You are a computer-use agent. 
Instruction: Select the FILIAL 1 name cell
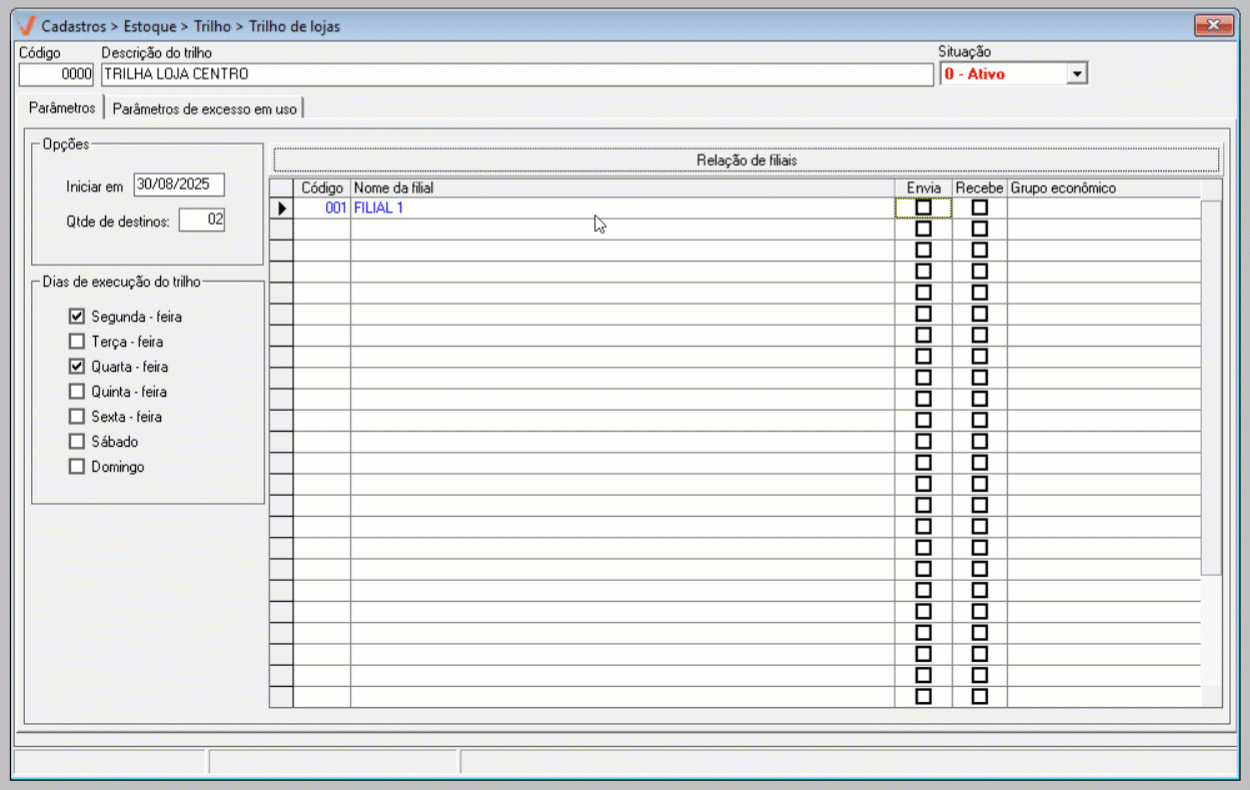622,208
